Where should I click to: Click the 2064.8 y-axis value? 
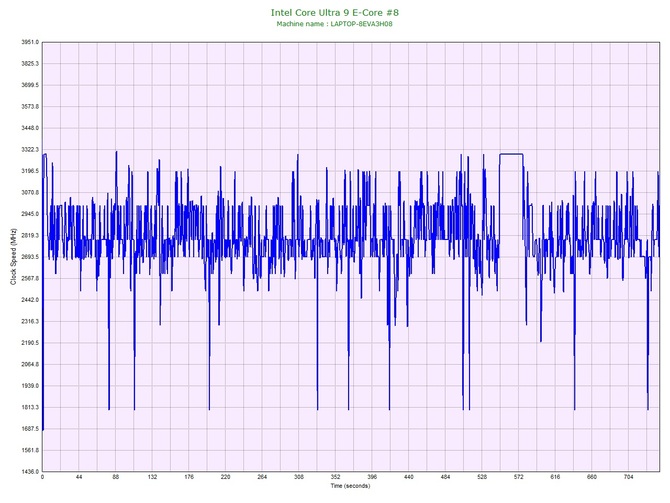click(30, 364)
